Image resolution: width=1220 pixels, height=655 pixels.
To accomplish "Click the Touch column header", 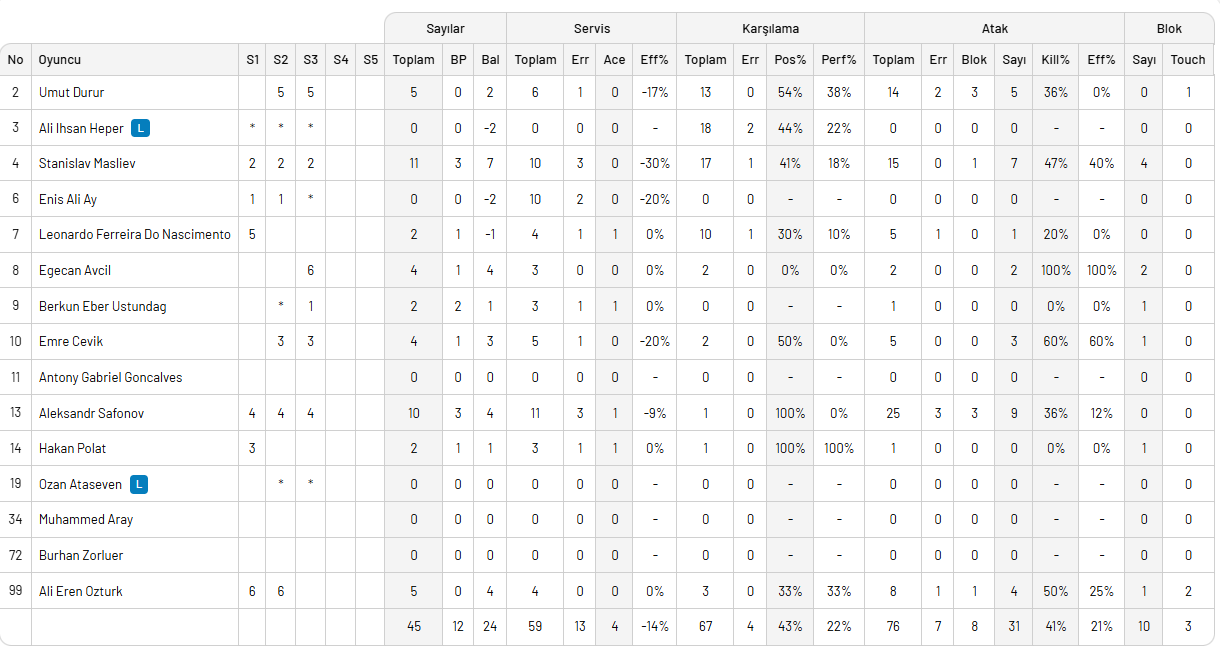I will pos(1188,60).
